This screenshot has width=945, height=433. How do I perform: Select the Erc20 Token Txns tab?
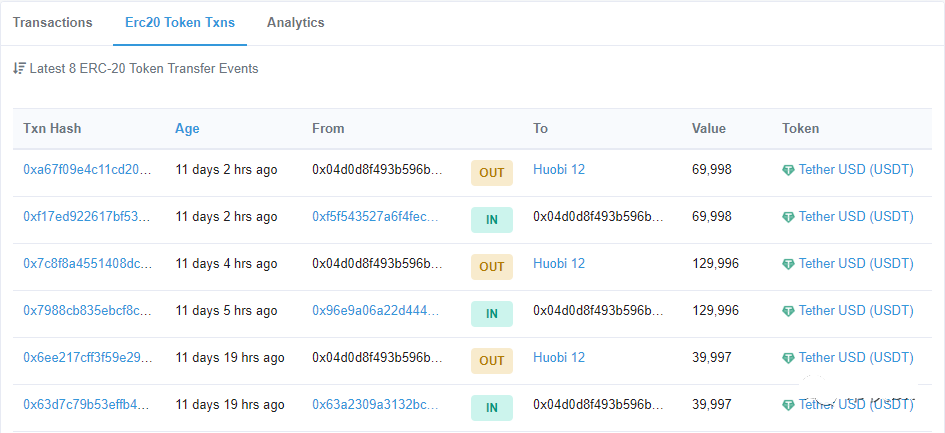pyautogui.click(x=179, y=22)
